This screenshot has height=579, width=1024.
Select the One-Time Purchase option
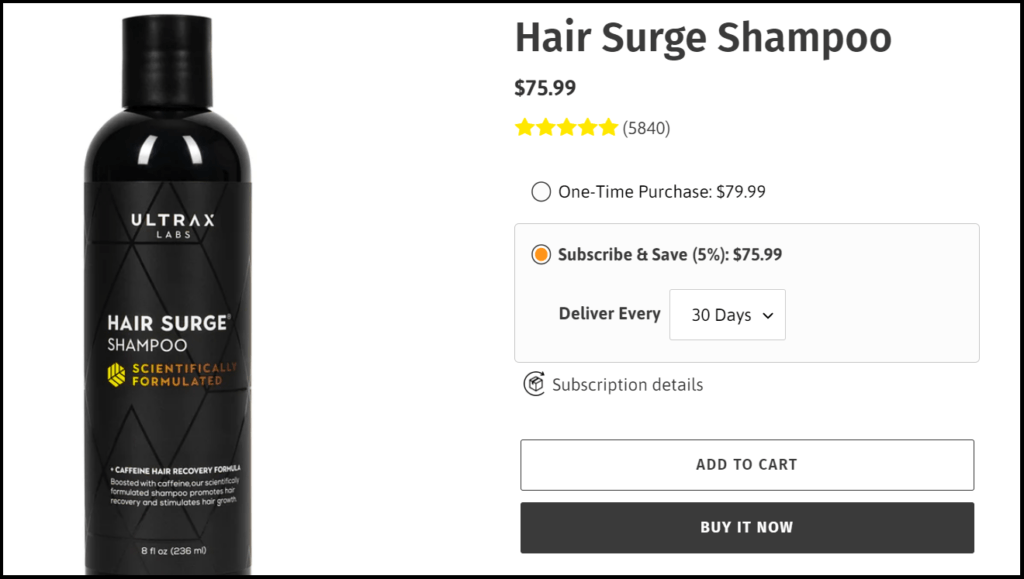pyautogui.click(x=540, y=191)
